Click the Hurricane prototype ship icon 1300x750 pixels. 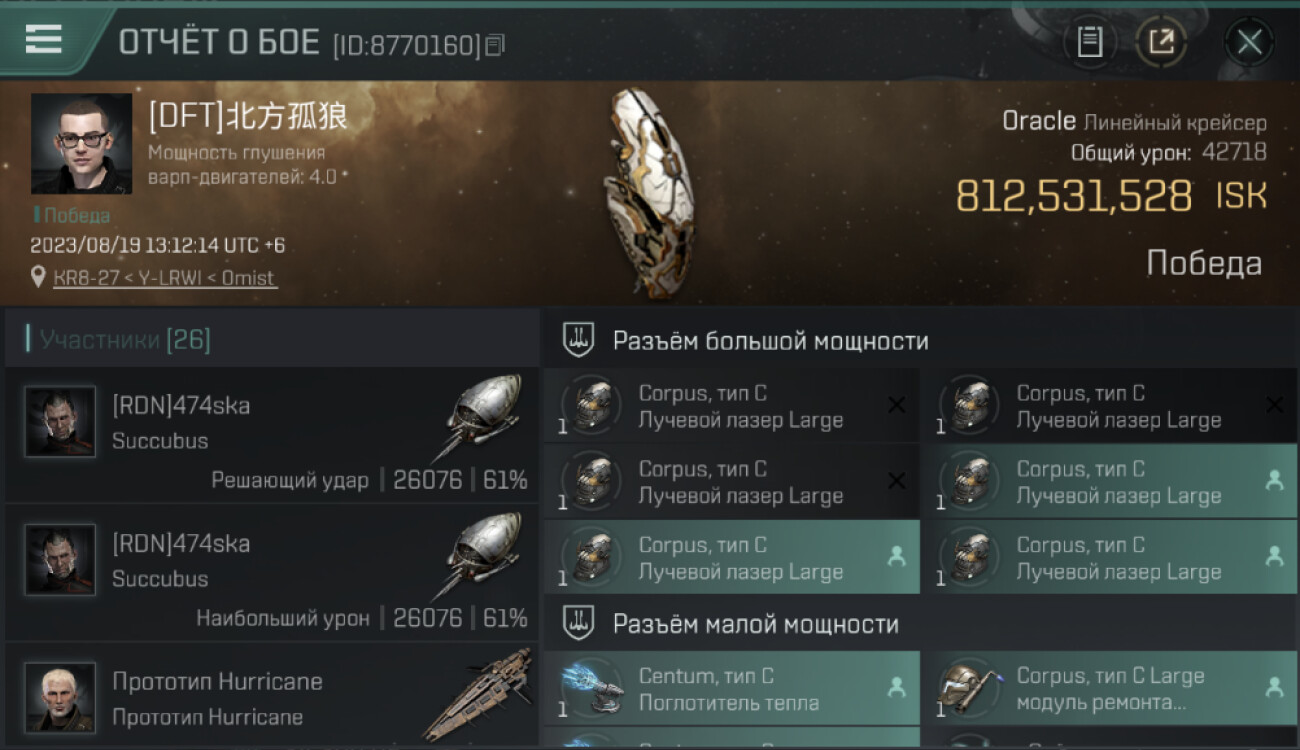[478, 695]
